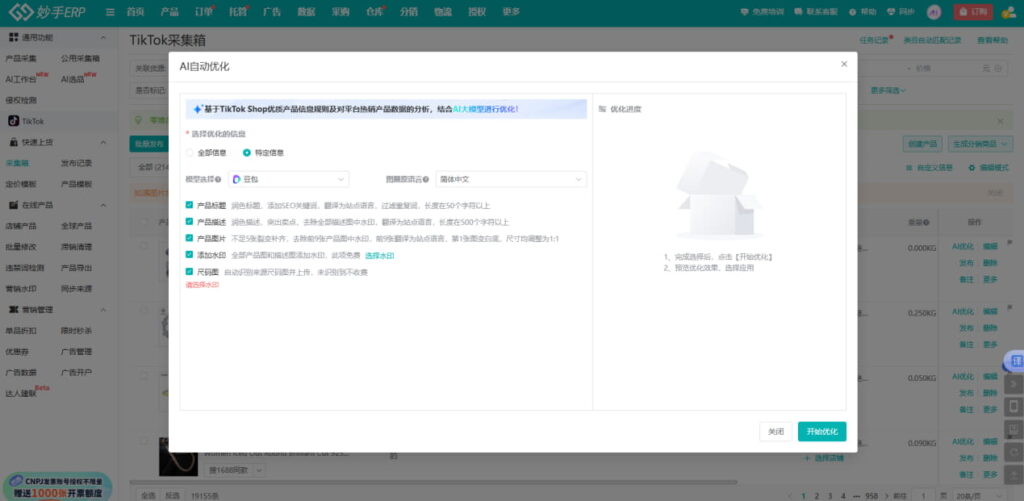Open the 任务记录 link
Viewport: 1024px width, 501px height.
pyautogui.click(x=874, y=40)
